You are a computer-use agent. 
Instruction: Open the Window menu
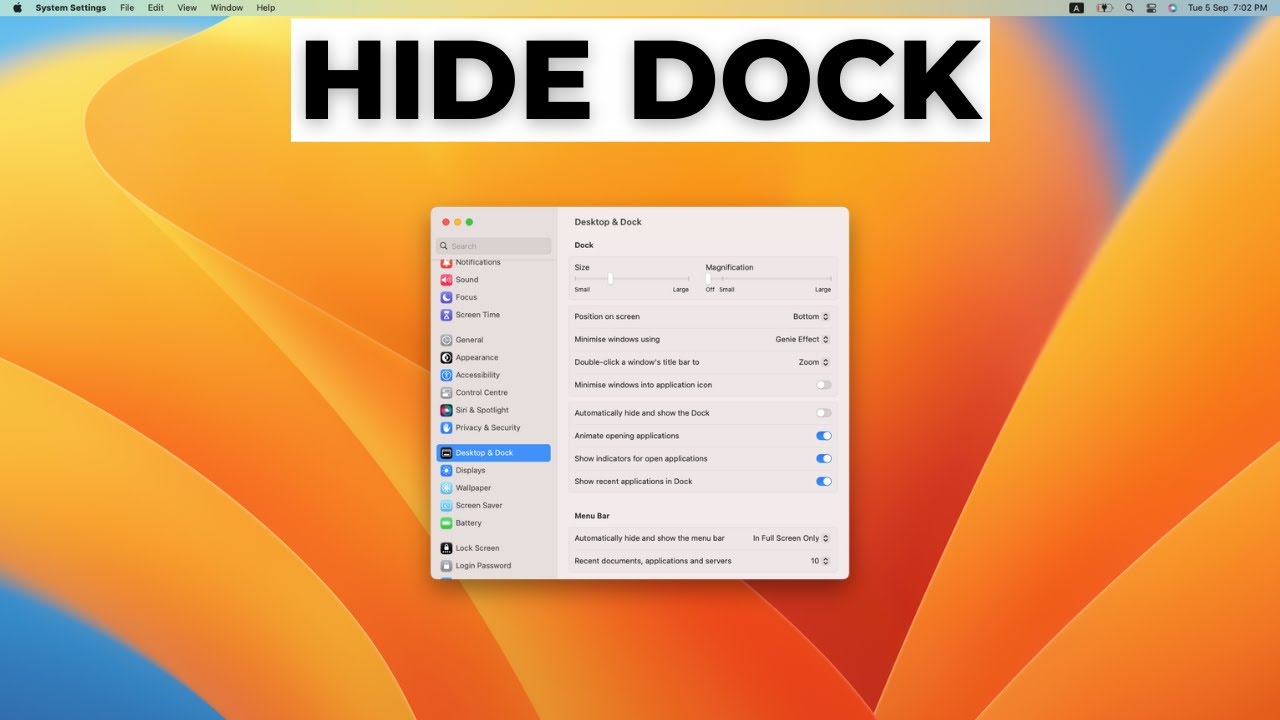pyautogui.click(x=227, y=8)
